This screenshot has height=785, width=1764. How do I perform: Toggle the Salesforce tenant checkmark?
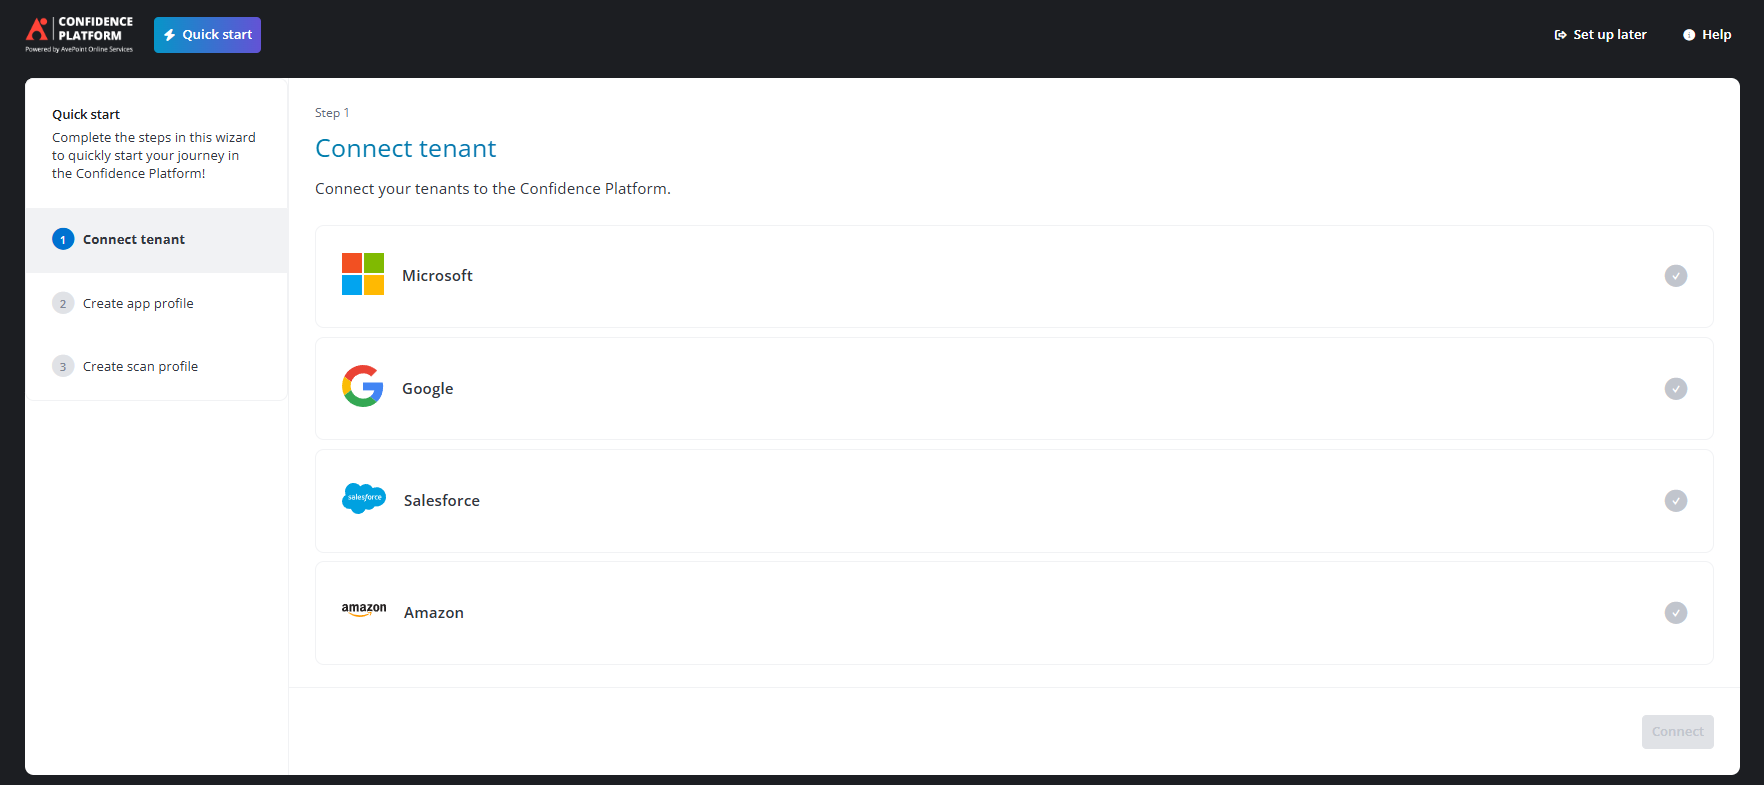(1675, 501)
